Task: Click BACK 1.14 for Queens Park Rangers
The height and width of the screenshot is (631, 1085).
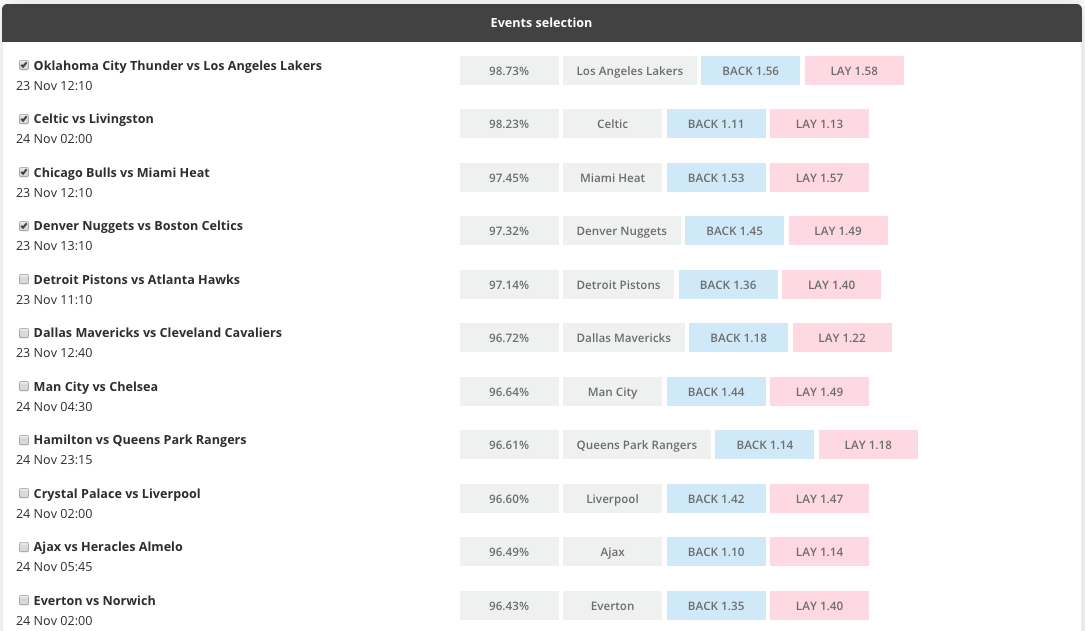Action: click(x=764, y=445)
